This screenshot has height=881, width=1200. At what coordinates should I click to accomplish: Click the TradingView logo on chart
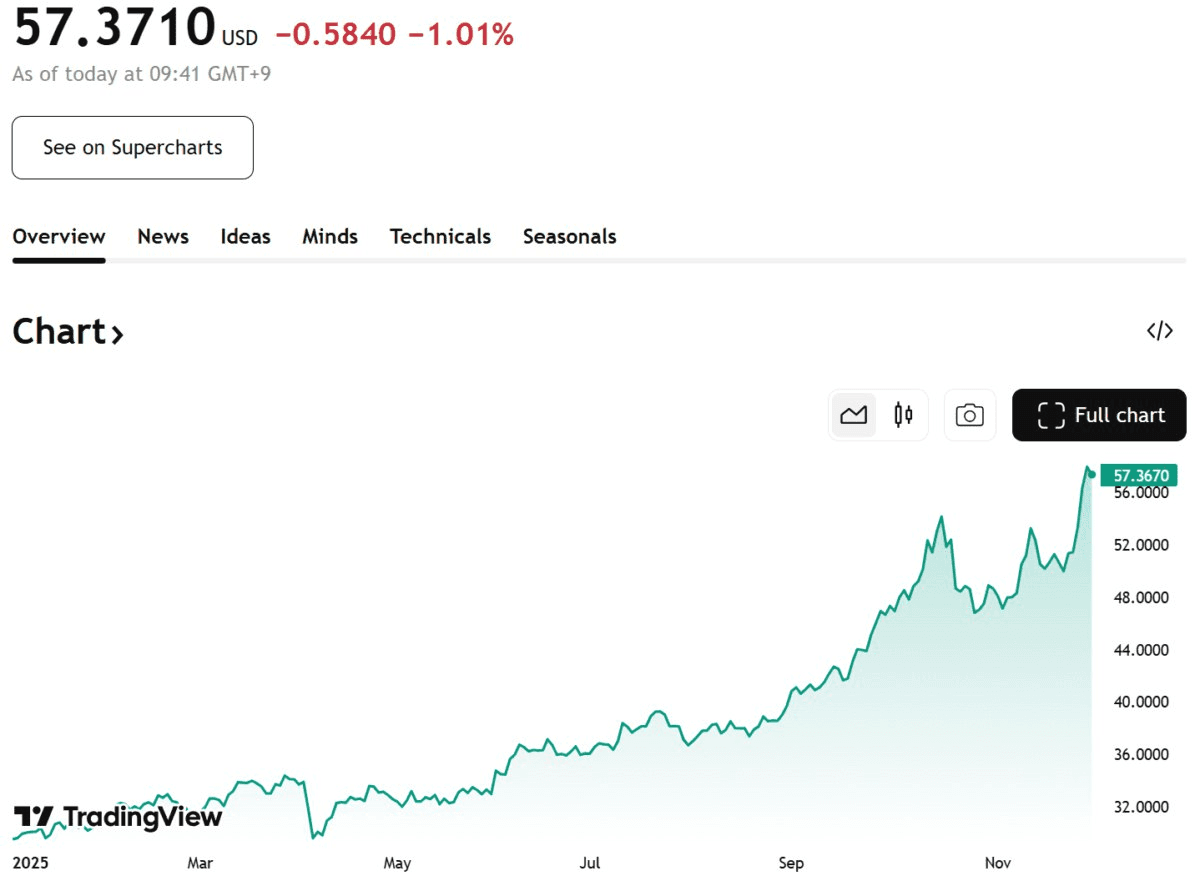click(x=118, y=817)
